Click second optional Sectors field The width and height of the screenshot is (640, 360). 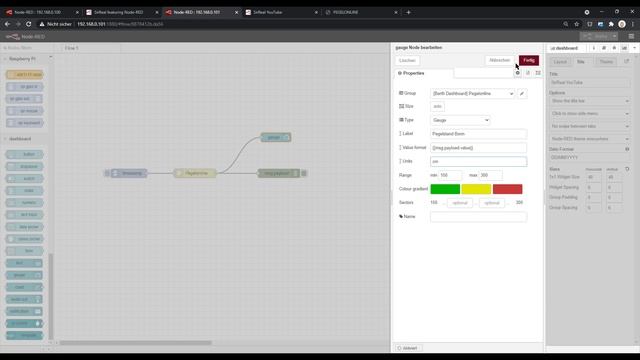[x=492, y=203]
